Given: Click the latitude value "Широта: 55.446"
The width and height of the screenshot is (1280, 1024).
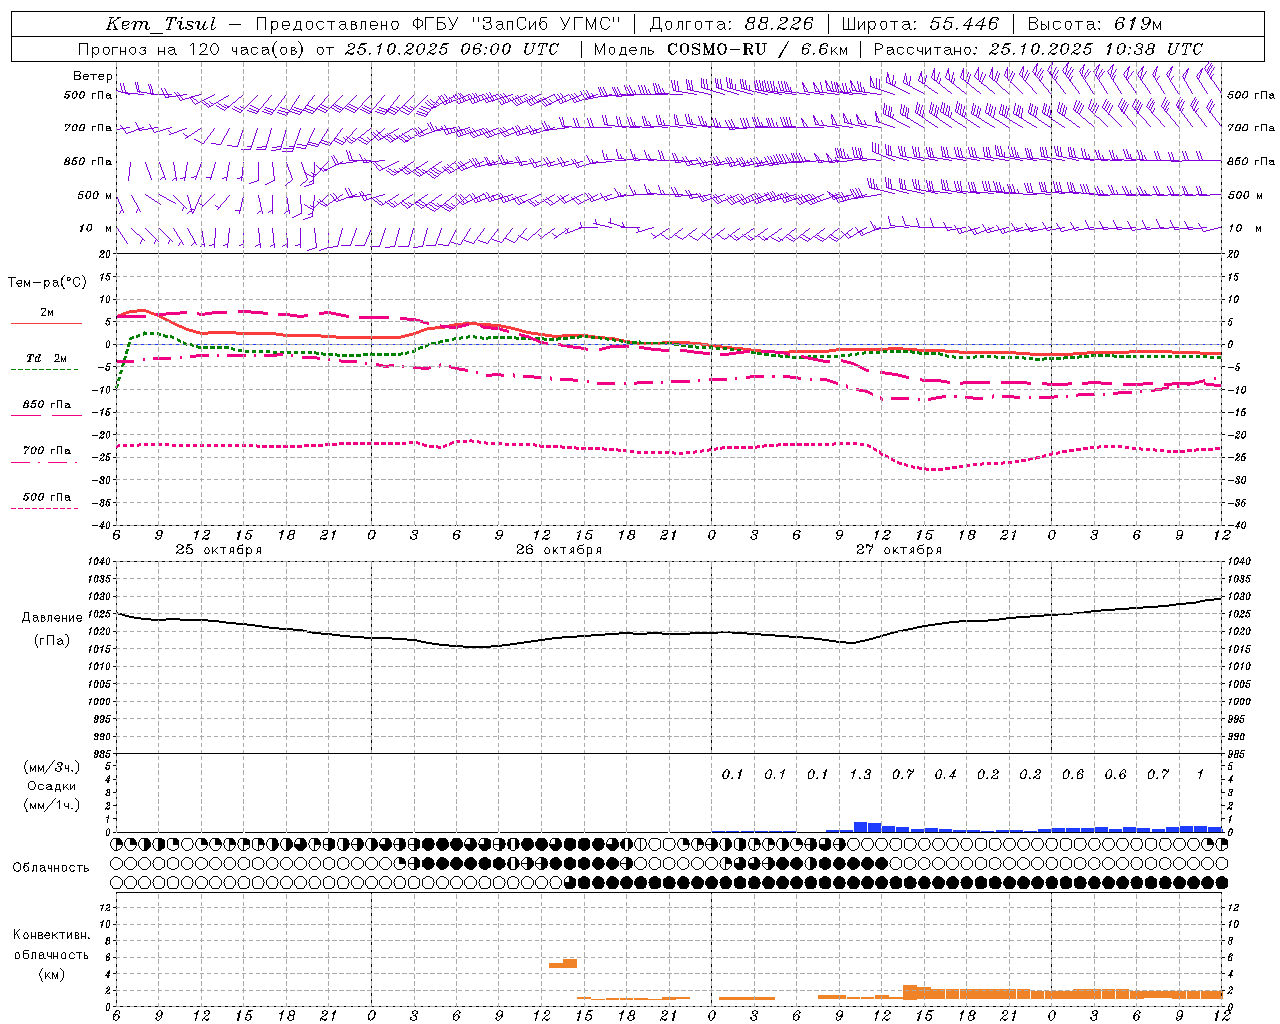Looking at the screenshot, I should click(x=920, y=25).
